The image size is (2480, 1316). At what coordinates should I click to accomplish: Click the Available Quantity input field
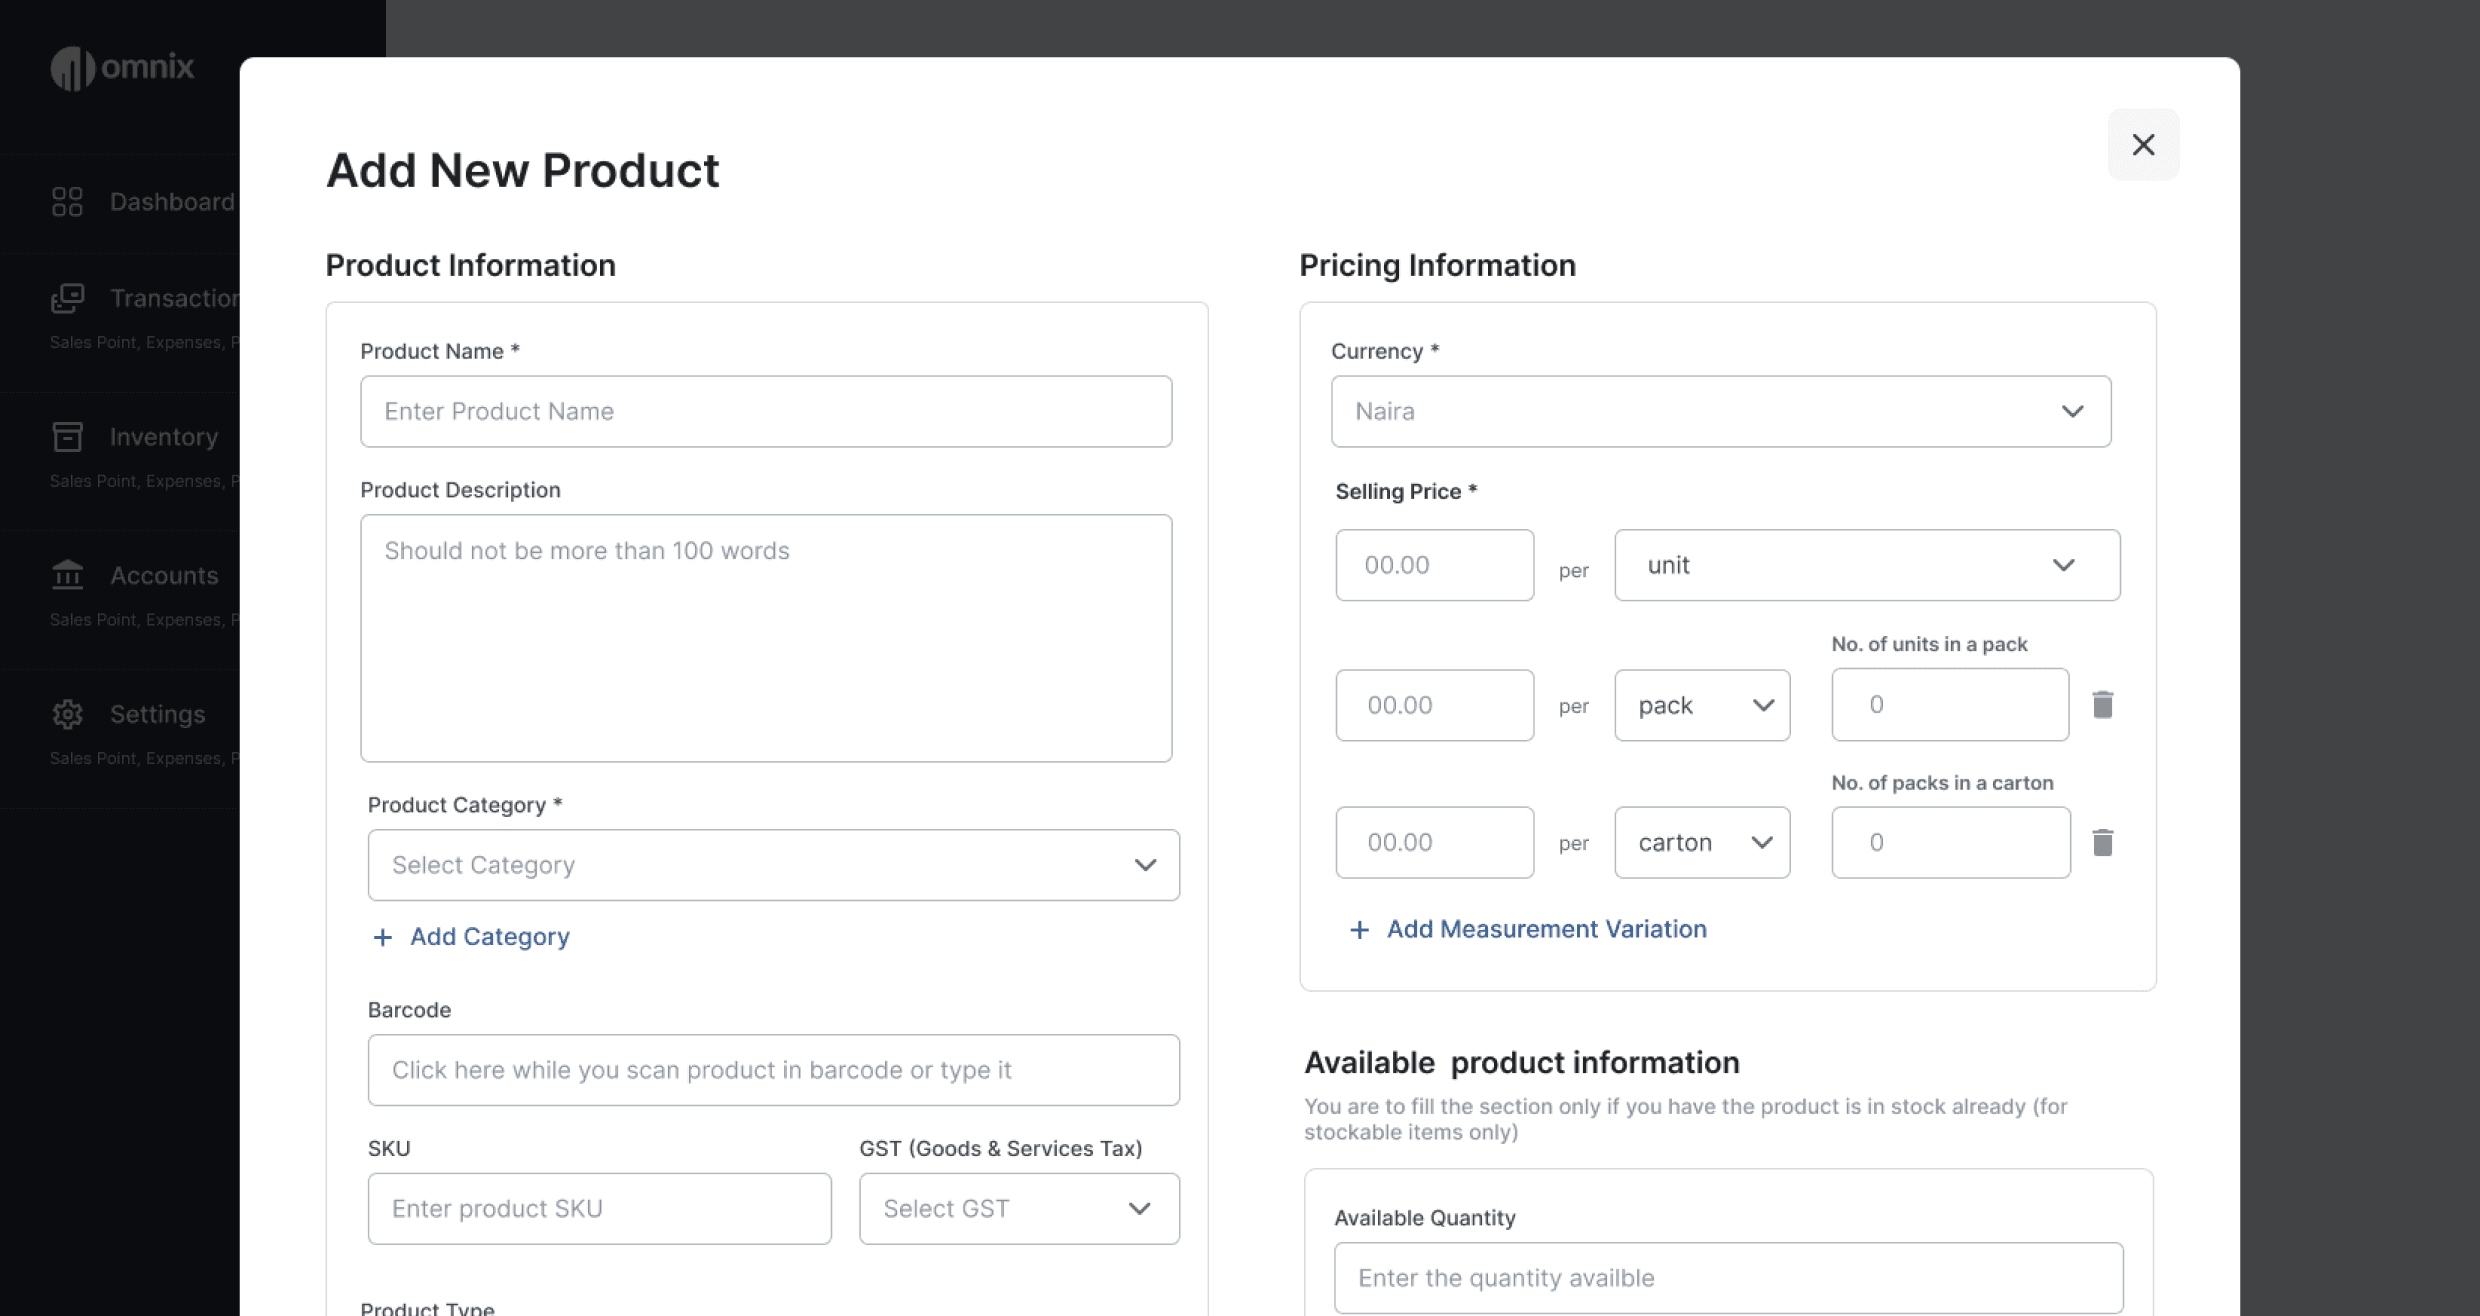pos(1727,1278)
